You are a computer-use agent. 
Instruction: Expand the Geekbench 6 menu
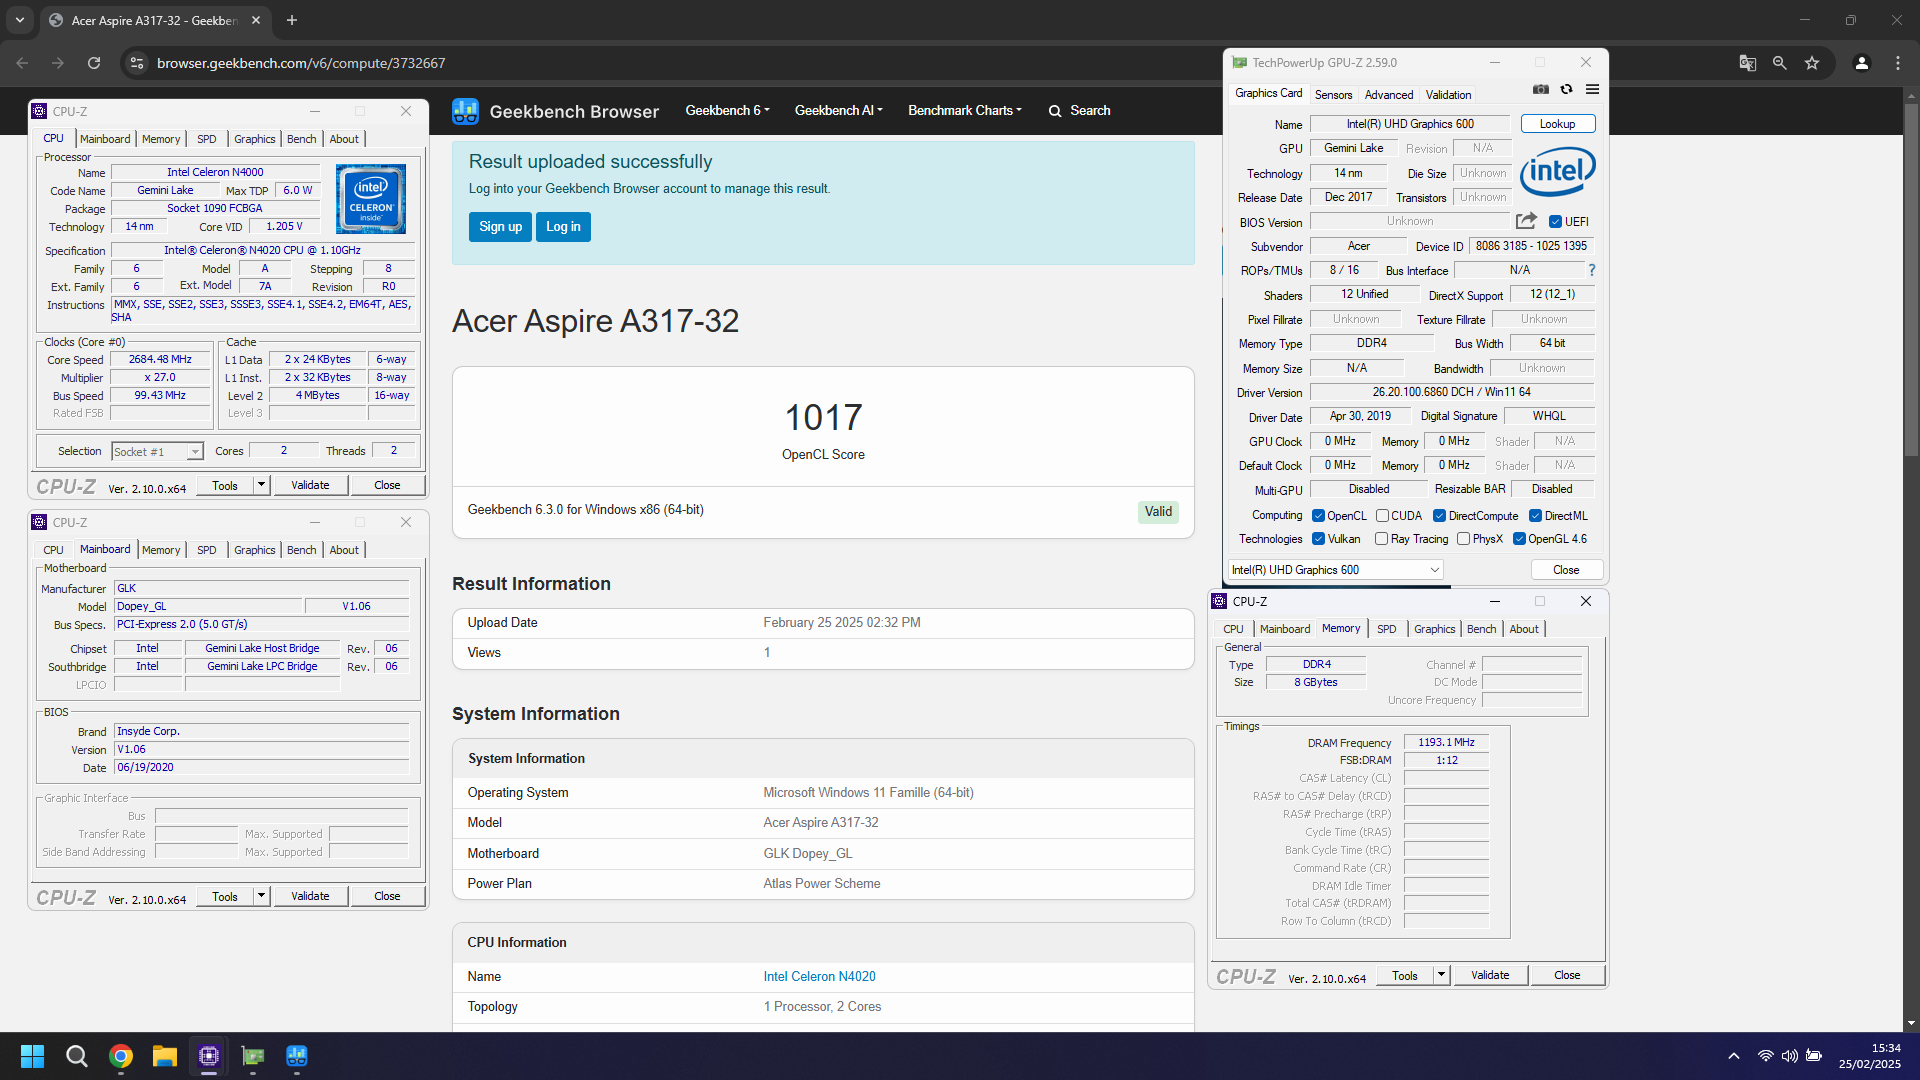coord(727,111)
